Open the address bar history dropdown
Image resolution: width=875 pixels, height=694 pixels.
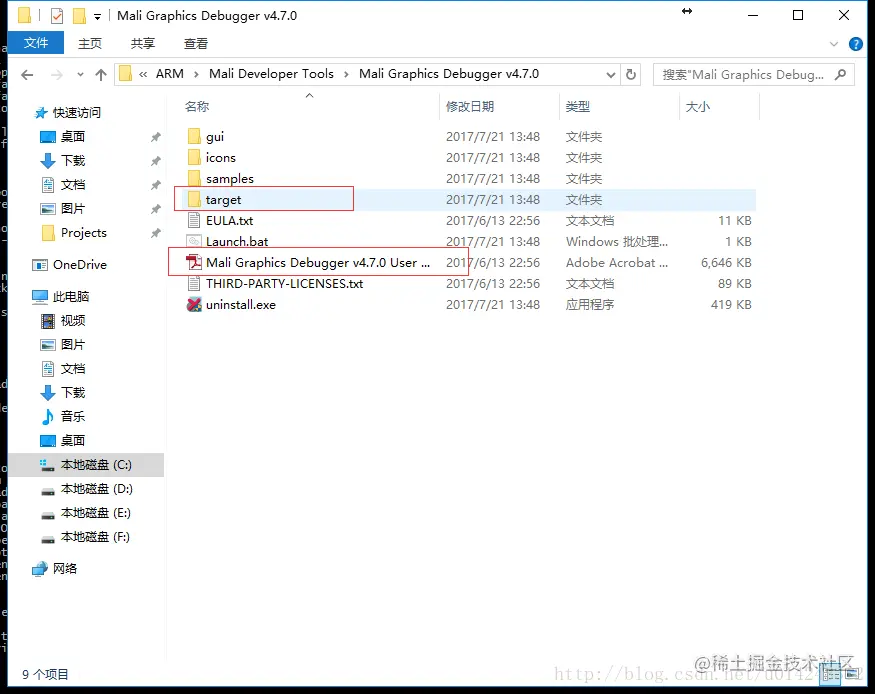coord(611,75)
